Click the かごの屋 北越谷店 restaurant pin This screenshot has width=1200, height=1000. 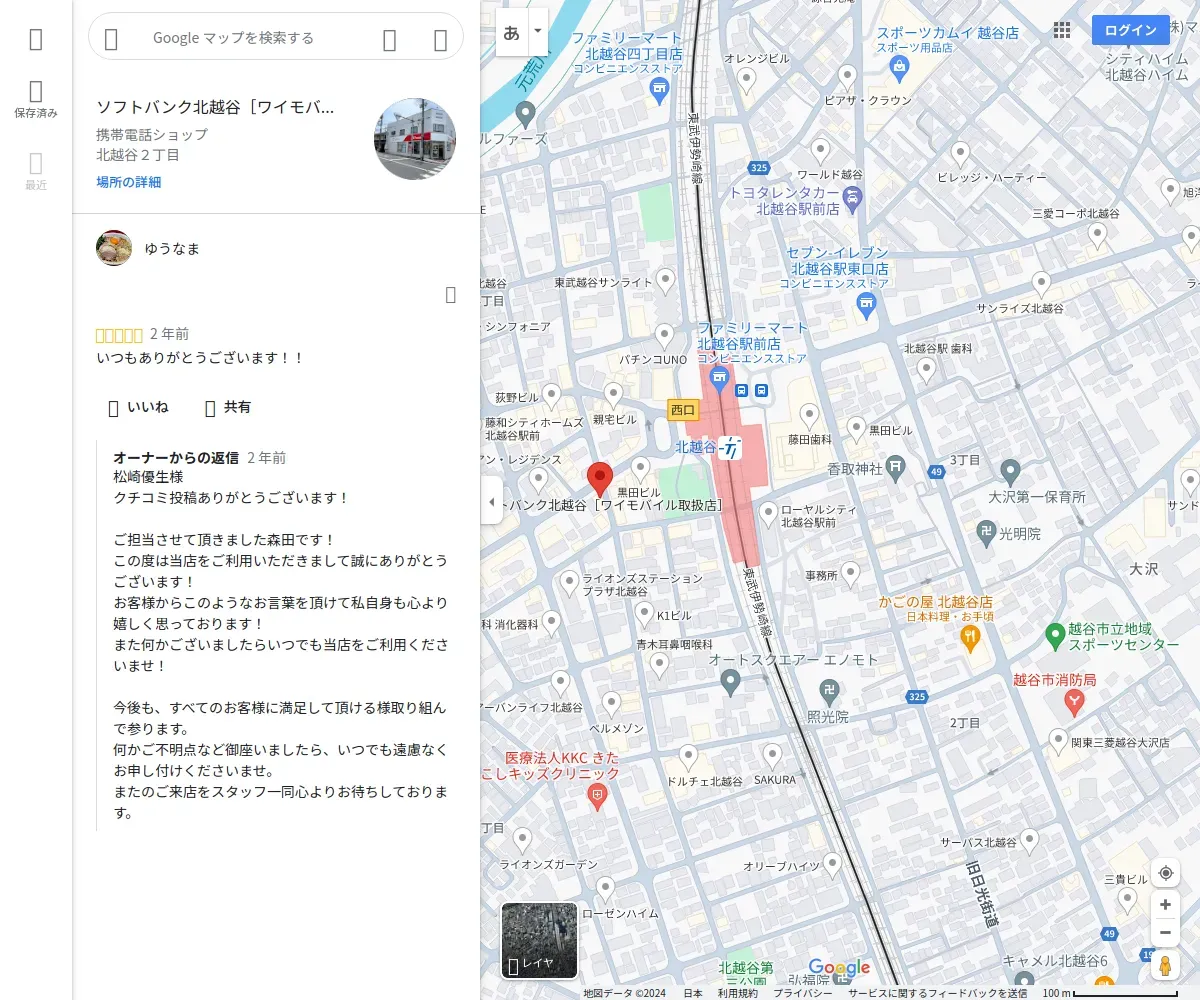point(968,640)
